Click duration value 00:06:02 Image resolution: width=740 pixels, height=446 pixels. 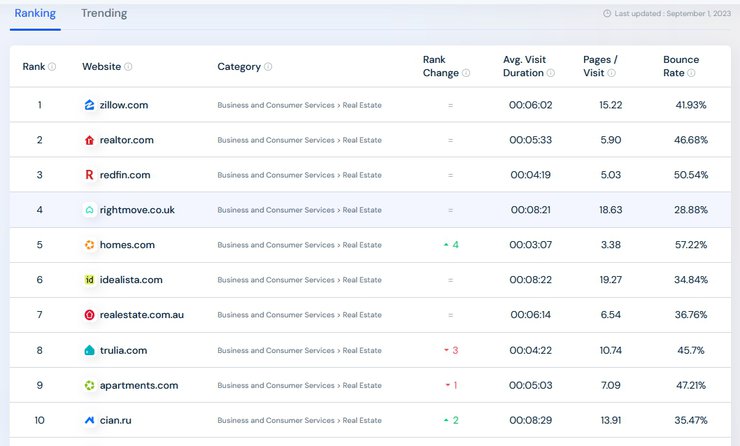tap(530, 105)
